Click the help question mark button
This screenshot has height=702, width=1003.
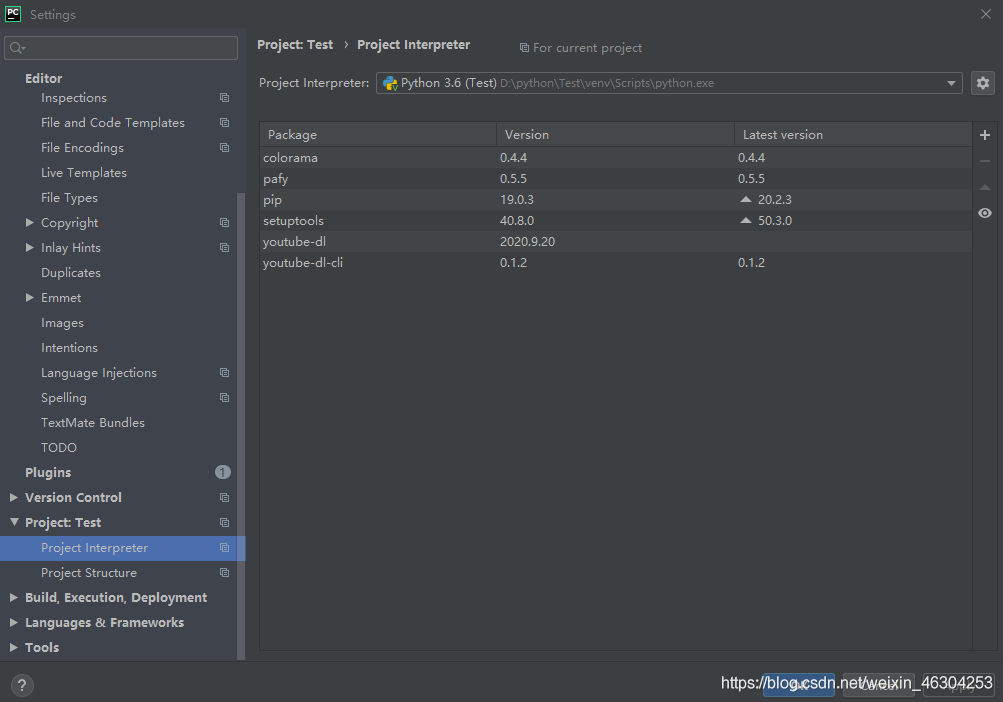coord(21,685)
